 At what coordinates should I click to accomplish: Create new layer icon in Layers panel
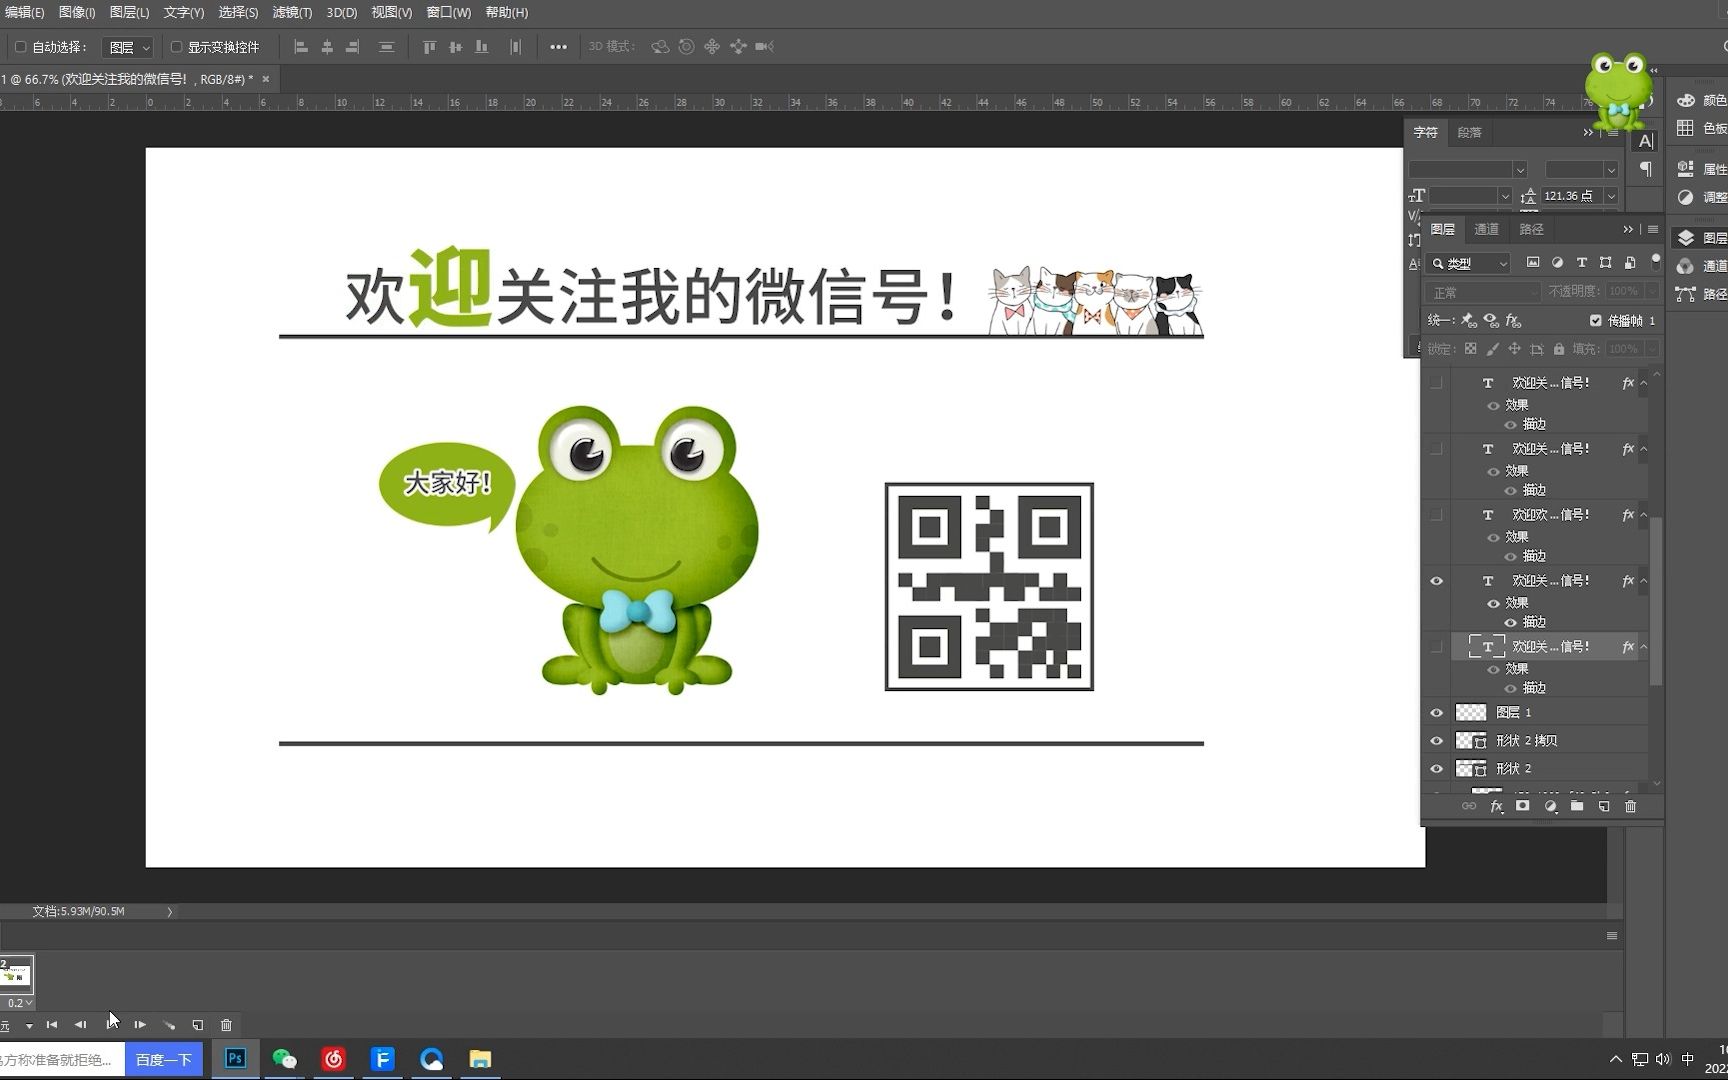pyautogui.click(x=1604, y=806)
